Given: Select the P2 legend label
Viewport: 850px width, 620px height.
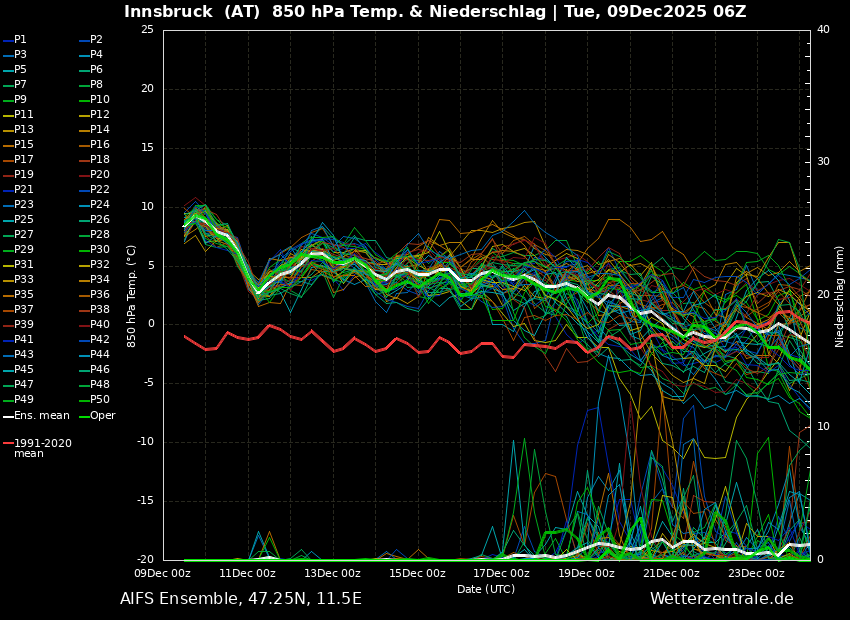Looking at the screenshot, I should click(x=96, y=40).
